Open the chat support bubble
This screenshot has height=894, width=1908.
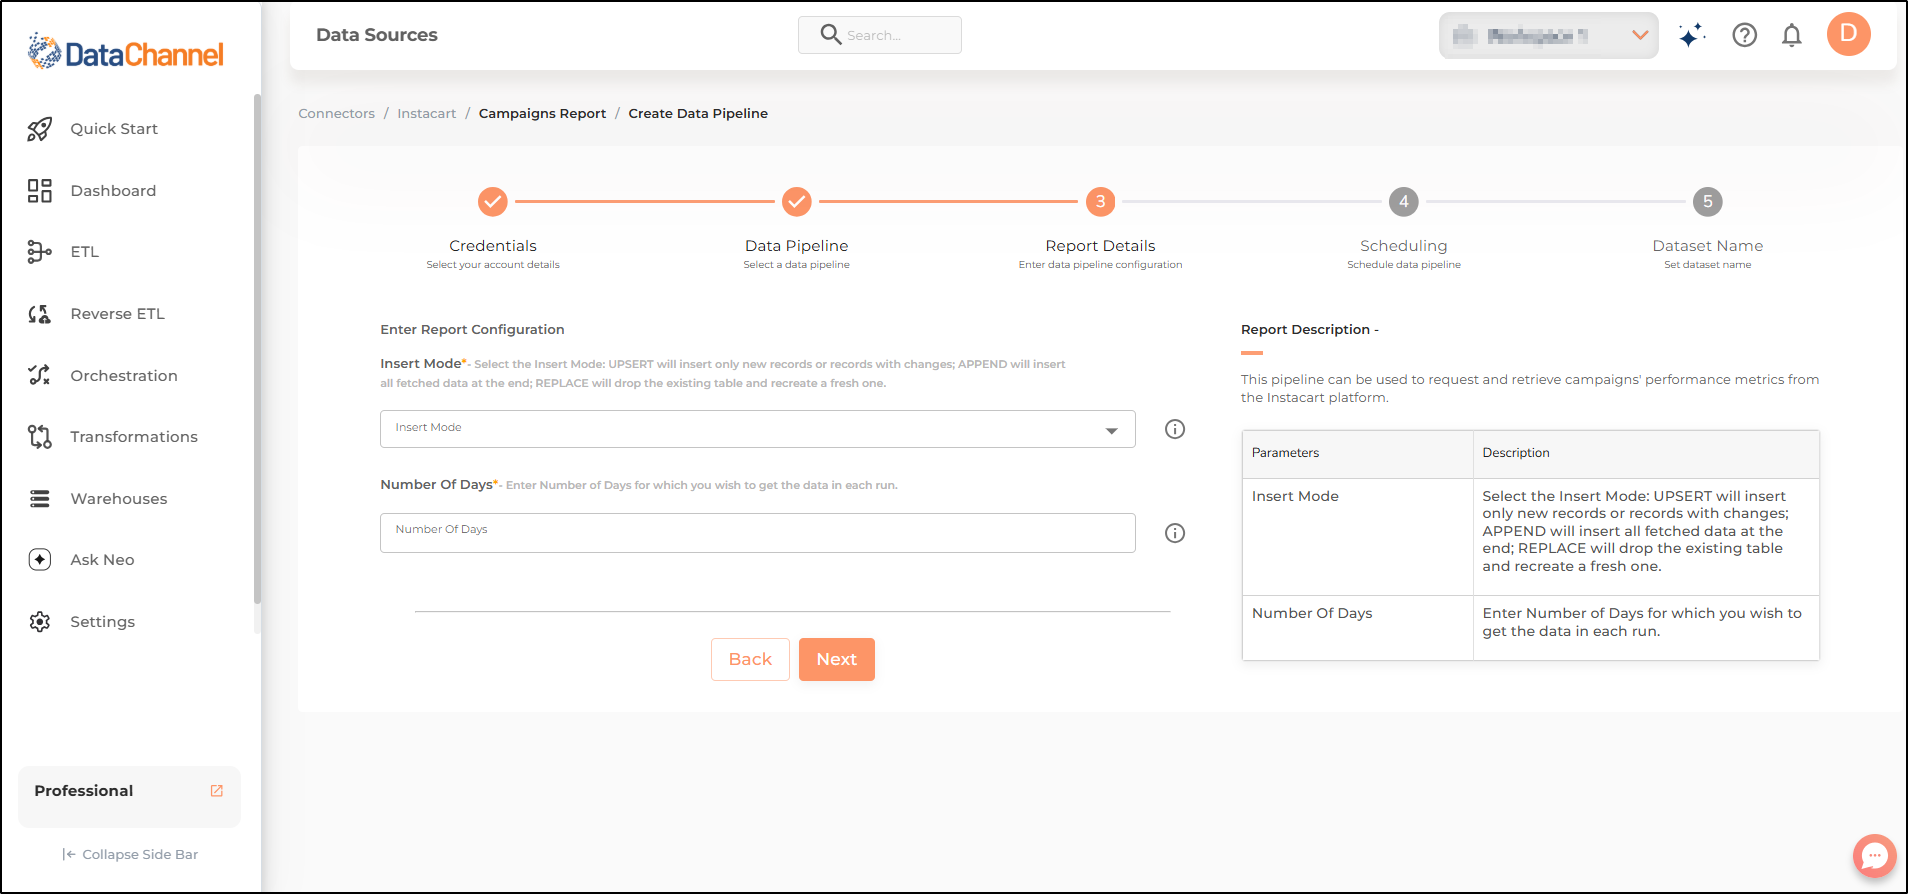[x=1874, y=856]
